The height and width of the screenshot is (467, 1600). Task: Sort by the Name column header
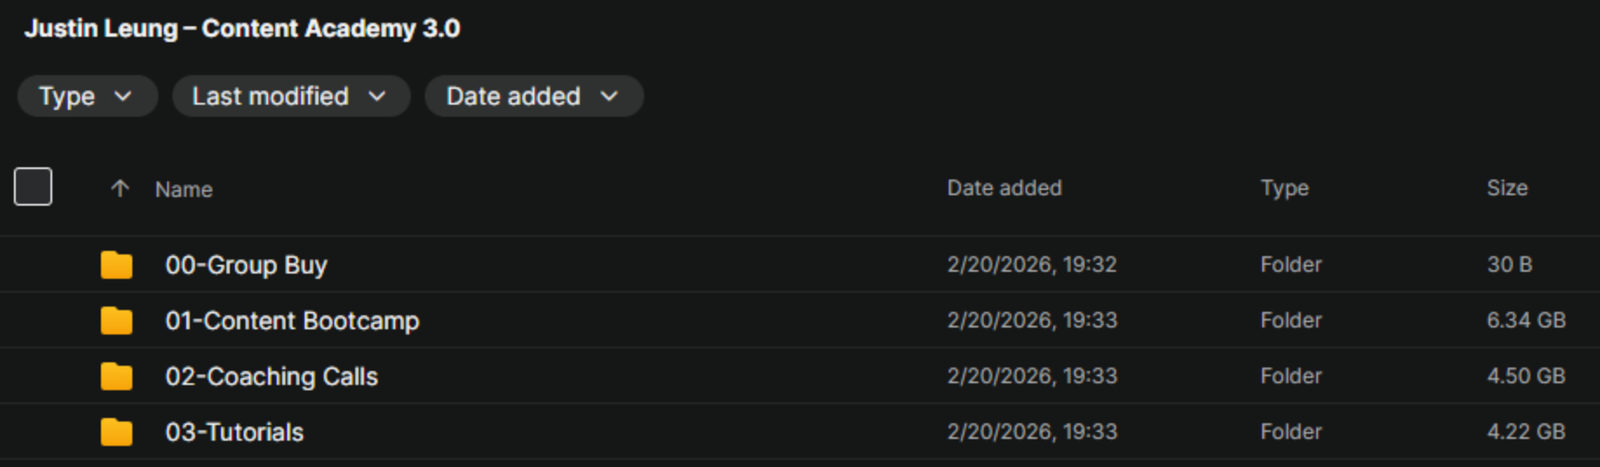184,190
